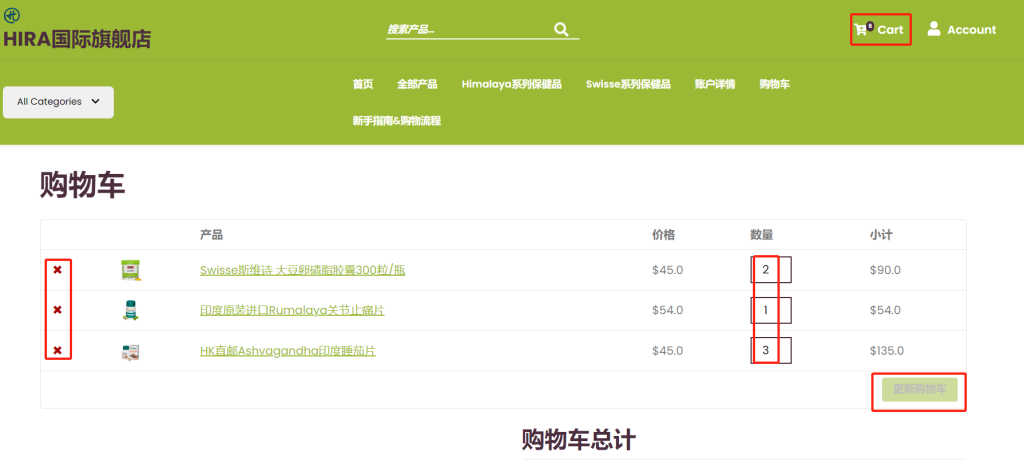Image resolution: width=1024 pixels, height=460 pixels.
Task: Open the Swisse斯维诗 product link
Action: [x=302, y=270]
